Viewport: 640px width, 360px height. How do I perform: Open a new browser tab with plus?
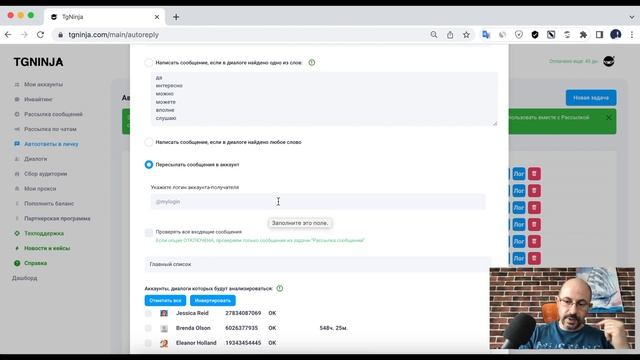pos(176,17)
